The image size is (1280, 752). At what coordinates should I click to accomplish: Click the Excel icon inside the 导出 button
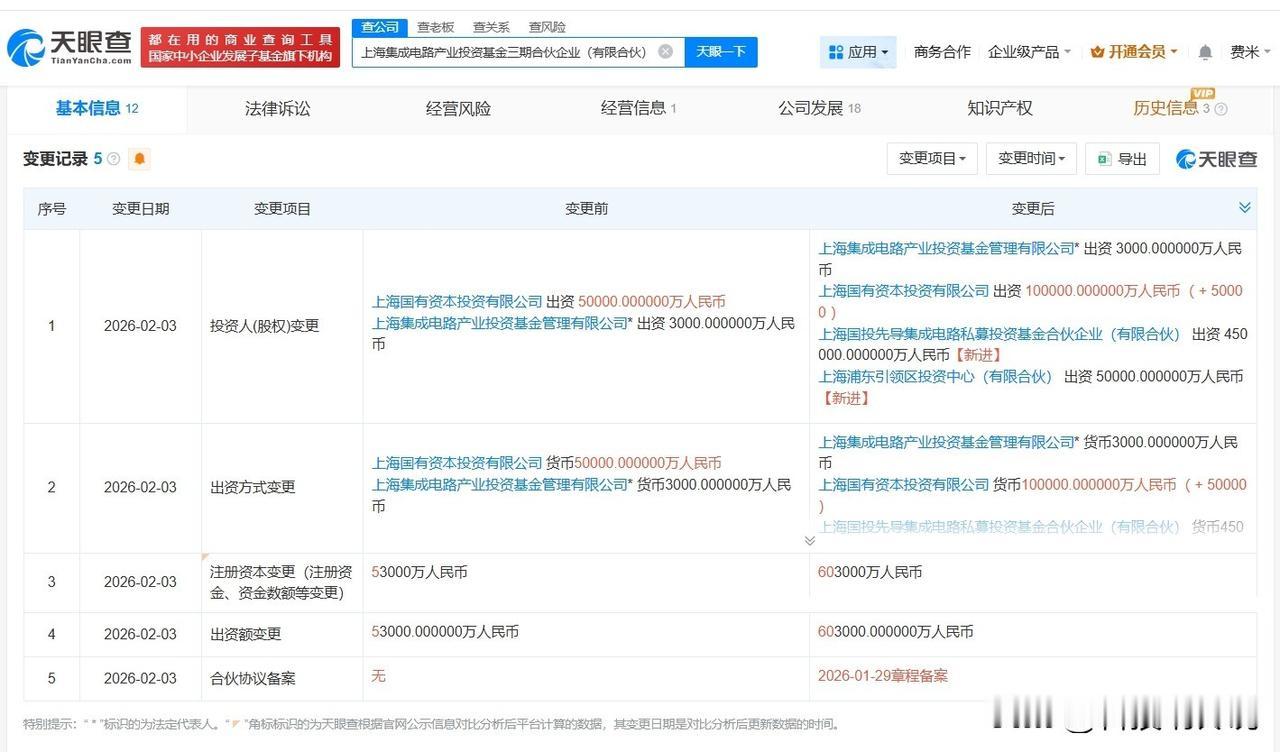pos(1103,158)
